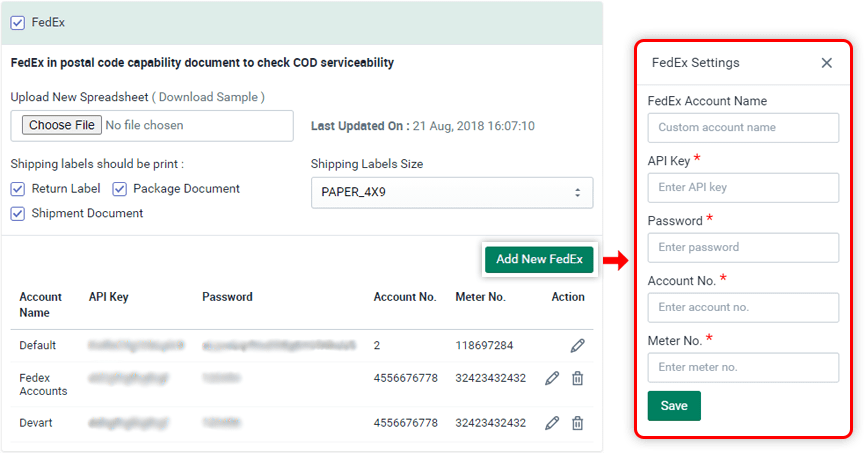Open the Download Sample link
This screenshot has width=865, height=453.
210,97
